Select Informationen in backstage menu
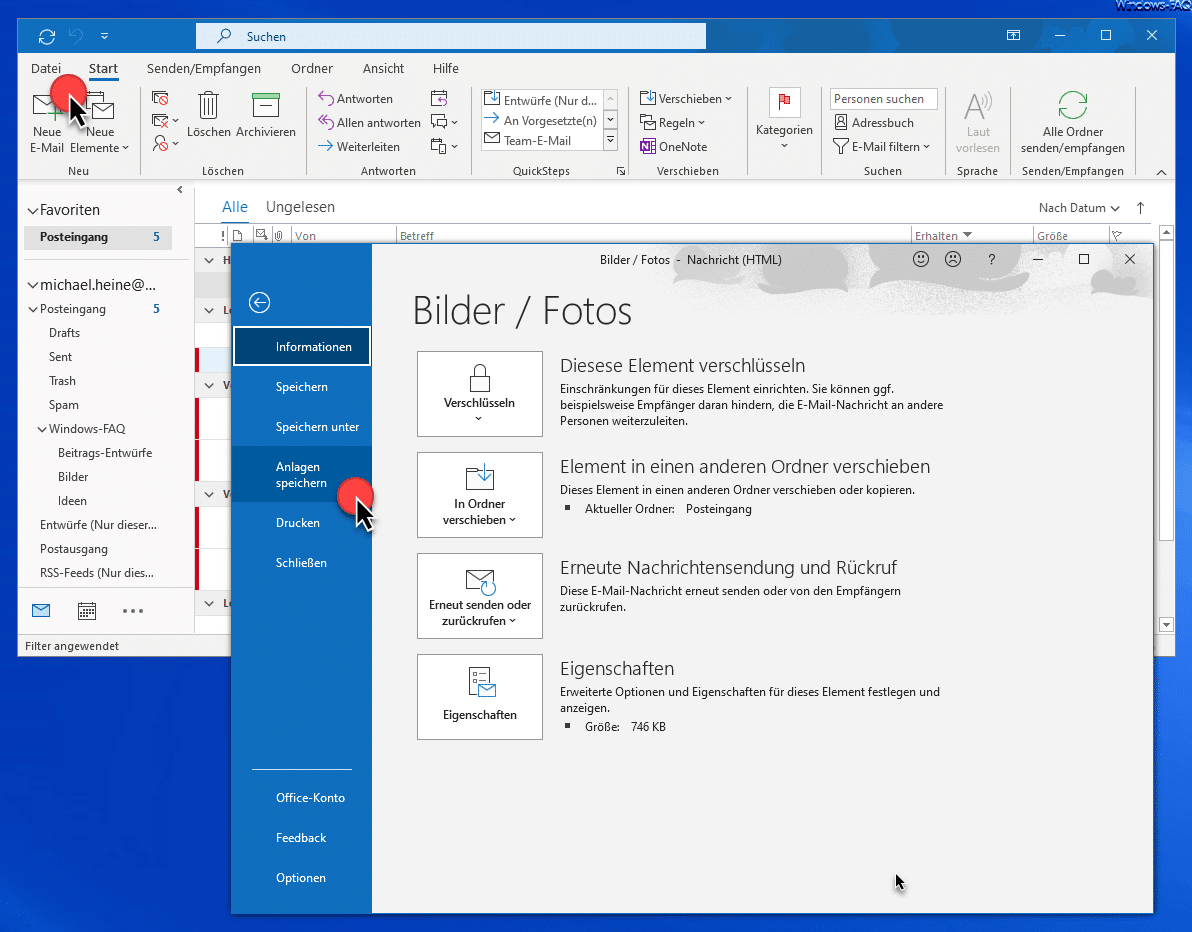 pos(302,347)
